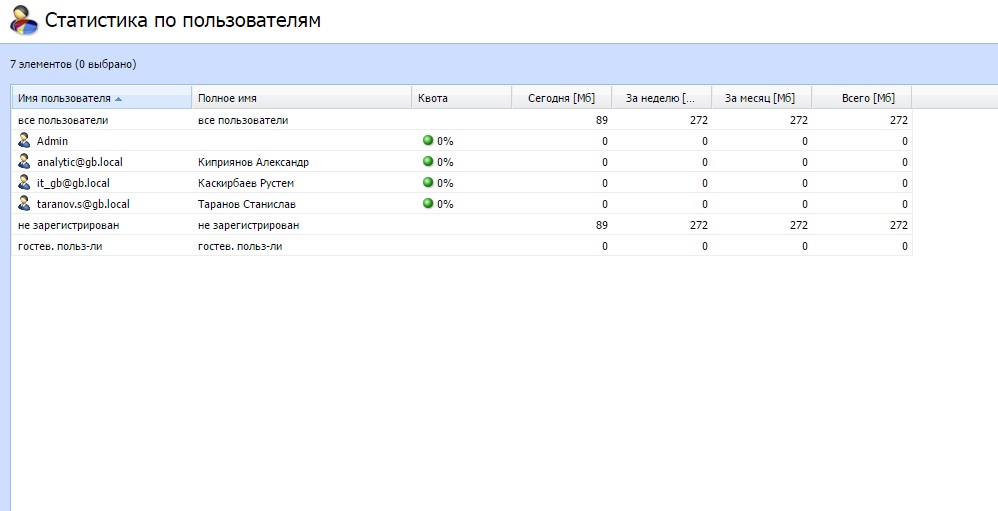Click the 0% quota value for taranov.s@gb.local

click(445, 204)
